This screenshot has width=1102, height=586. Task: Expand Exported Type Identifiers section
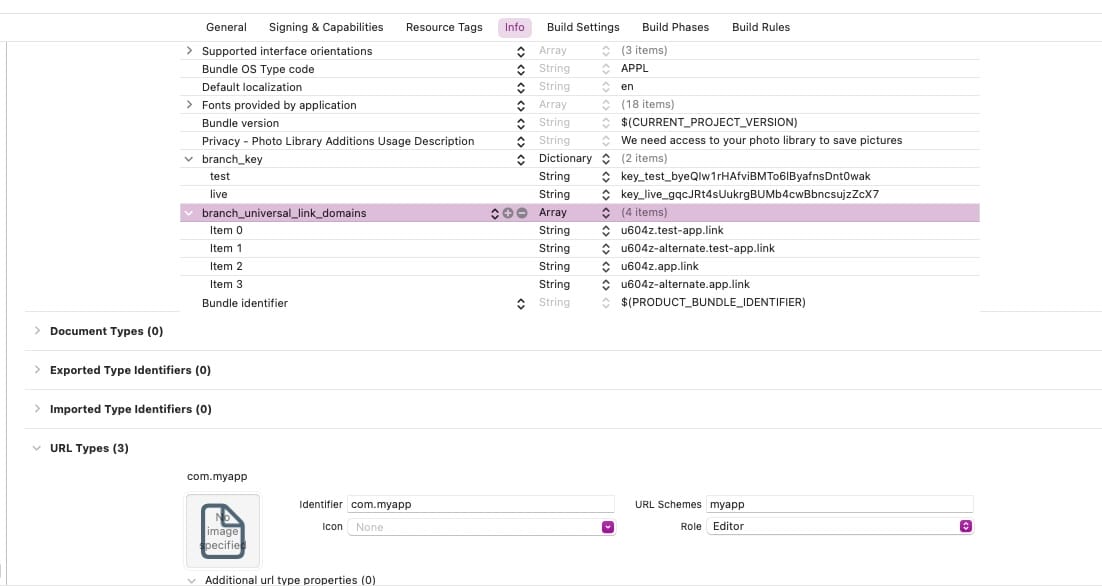click(37, 370)
